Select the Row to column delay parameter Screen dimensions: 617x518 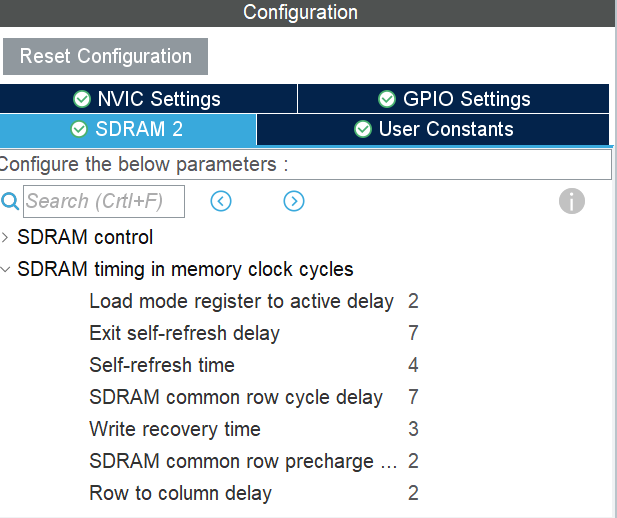pyautogui.click(x=180, y=493)
